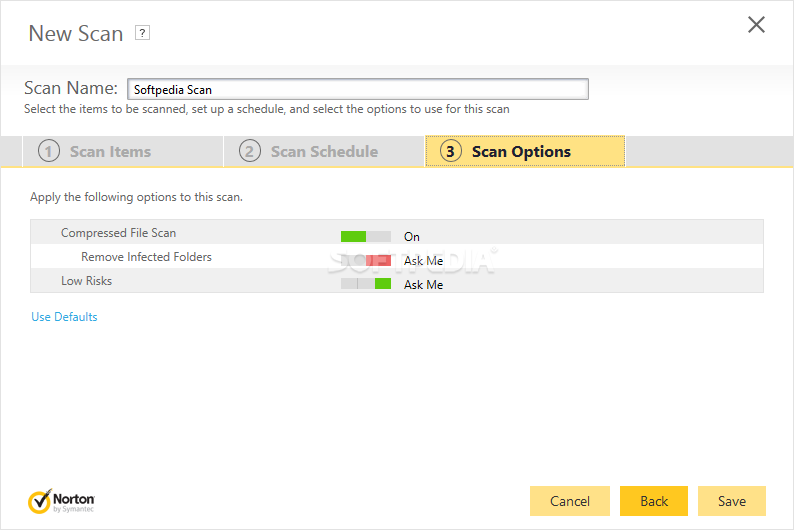Click the Low Risks row label
This screenshot has width=794, height=530.
click(87, 281)
